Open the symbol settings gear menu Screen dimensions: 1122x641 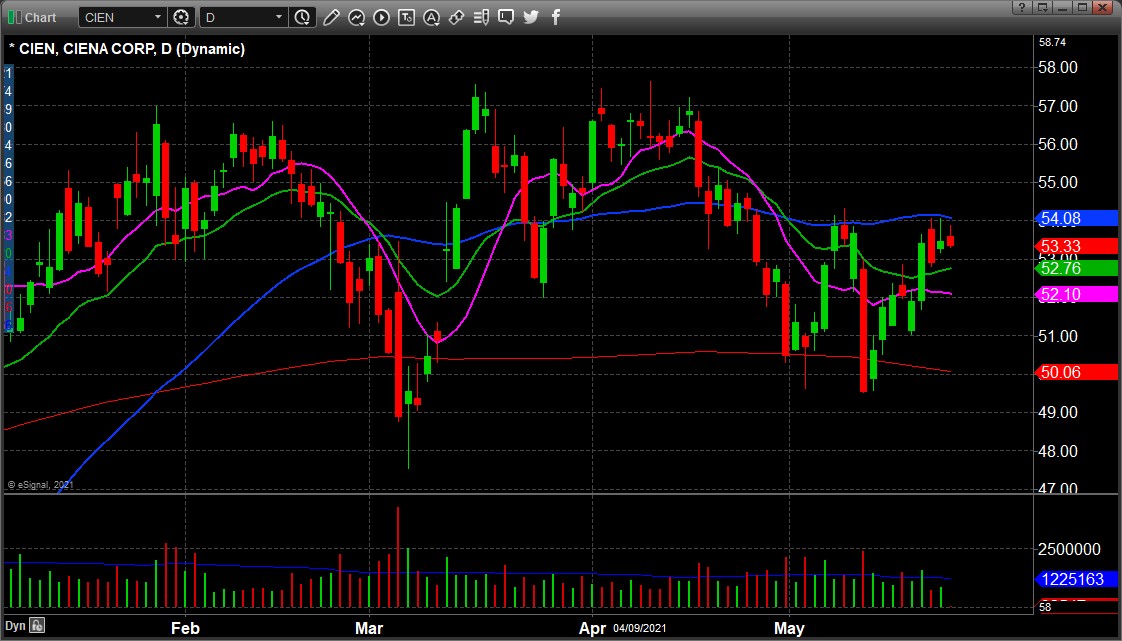tap(181, 17)
